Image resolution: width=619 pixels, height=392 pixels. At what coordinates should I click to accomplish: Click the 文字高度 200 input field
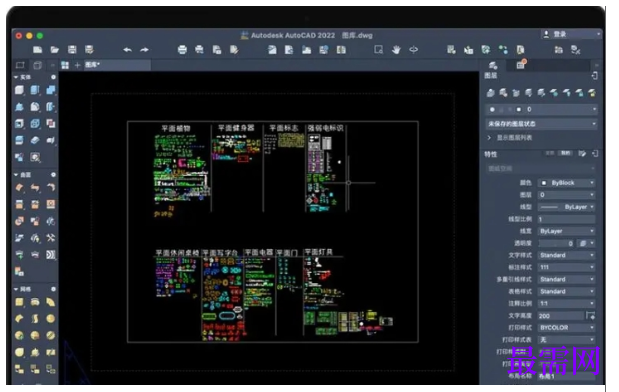tap(561, 316)
